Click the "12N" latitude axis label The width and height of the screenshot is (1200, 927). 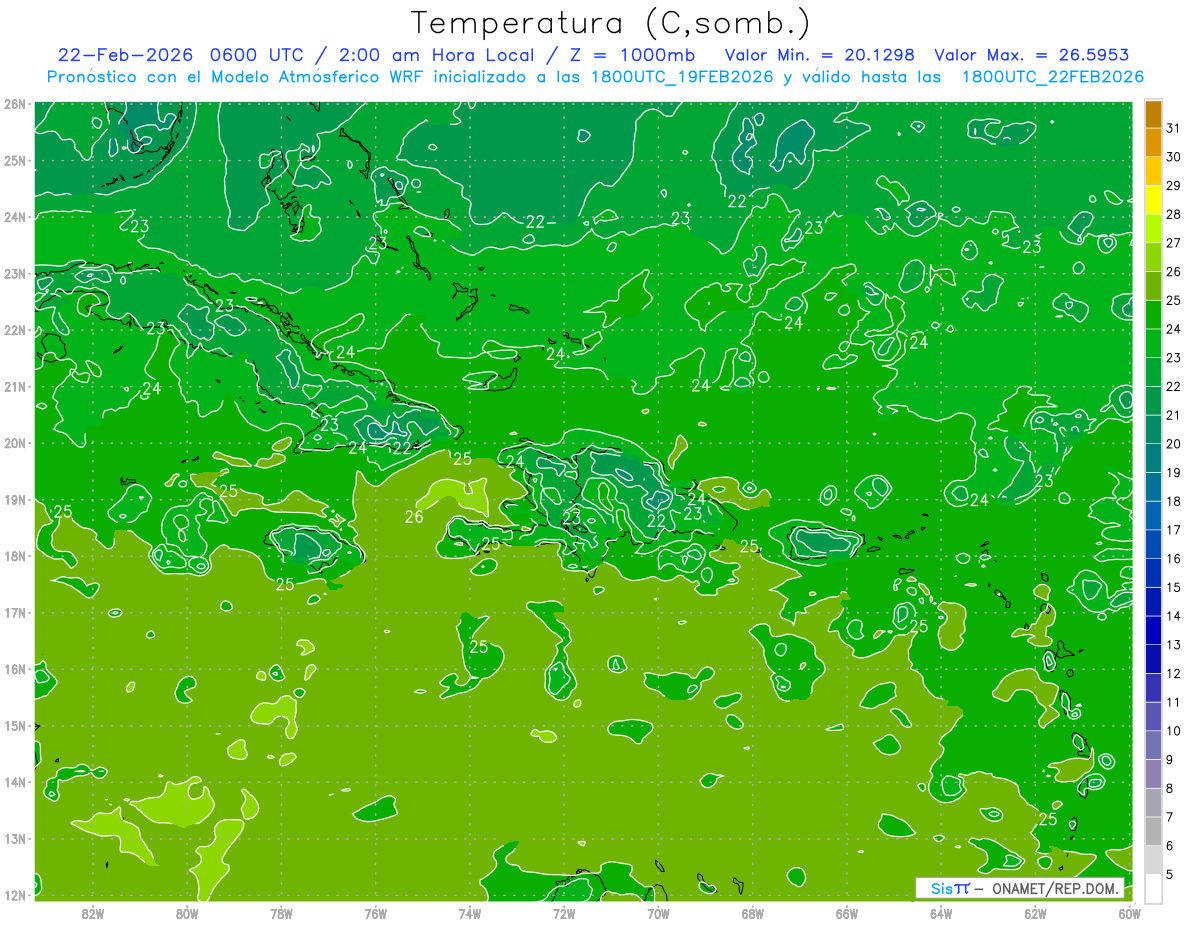[x=15, y=895]
